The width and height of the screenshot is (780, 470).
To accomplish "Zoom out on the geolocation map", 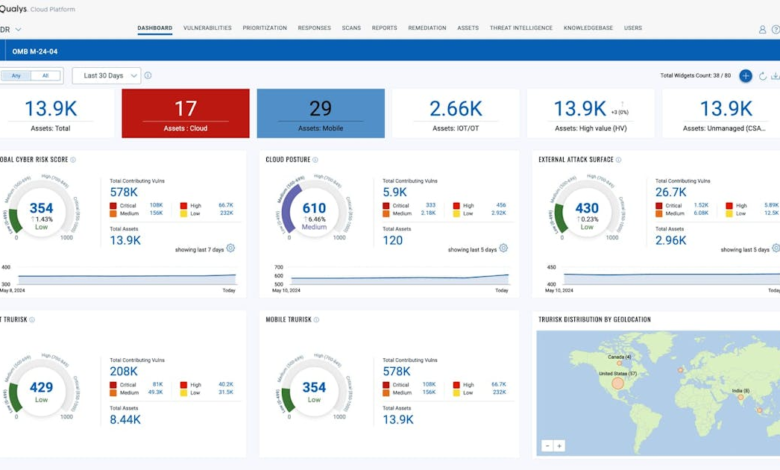I will pyautogui.click(x=547, y=446).
